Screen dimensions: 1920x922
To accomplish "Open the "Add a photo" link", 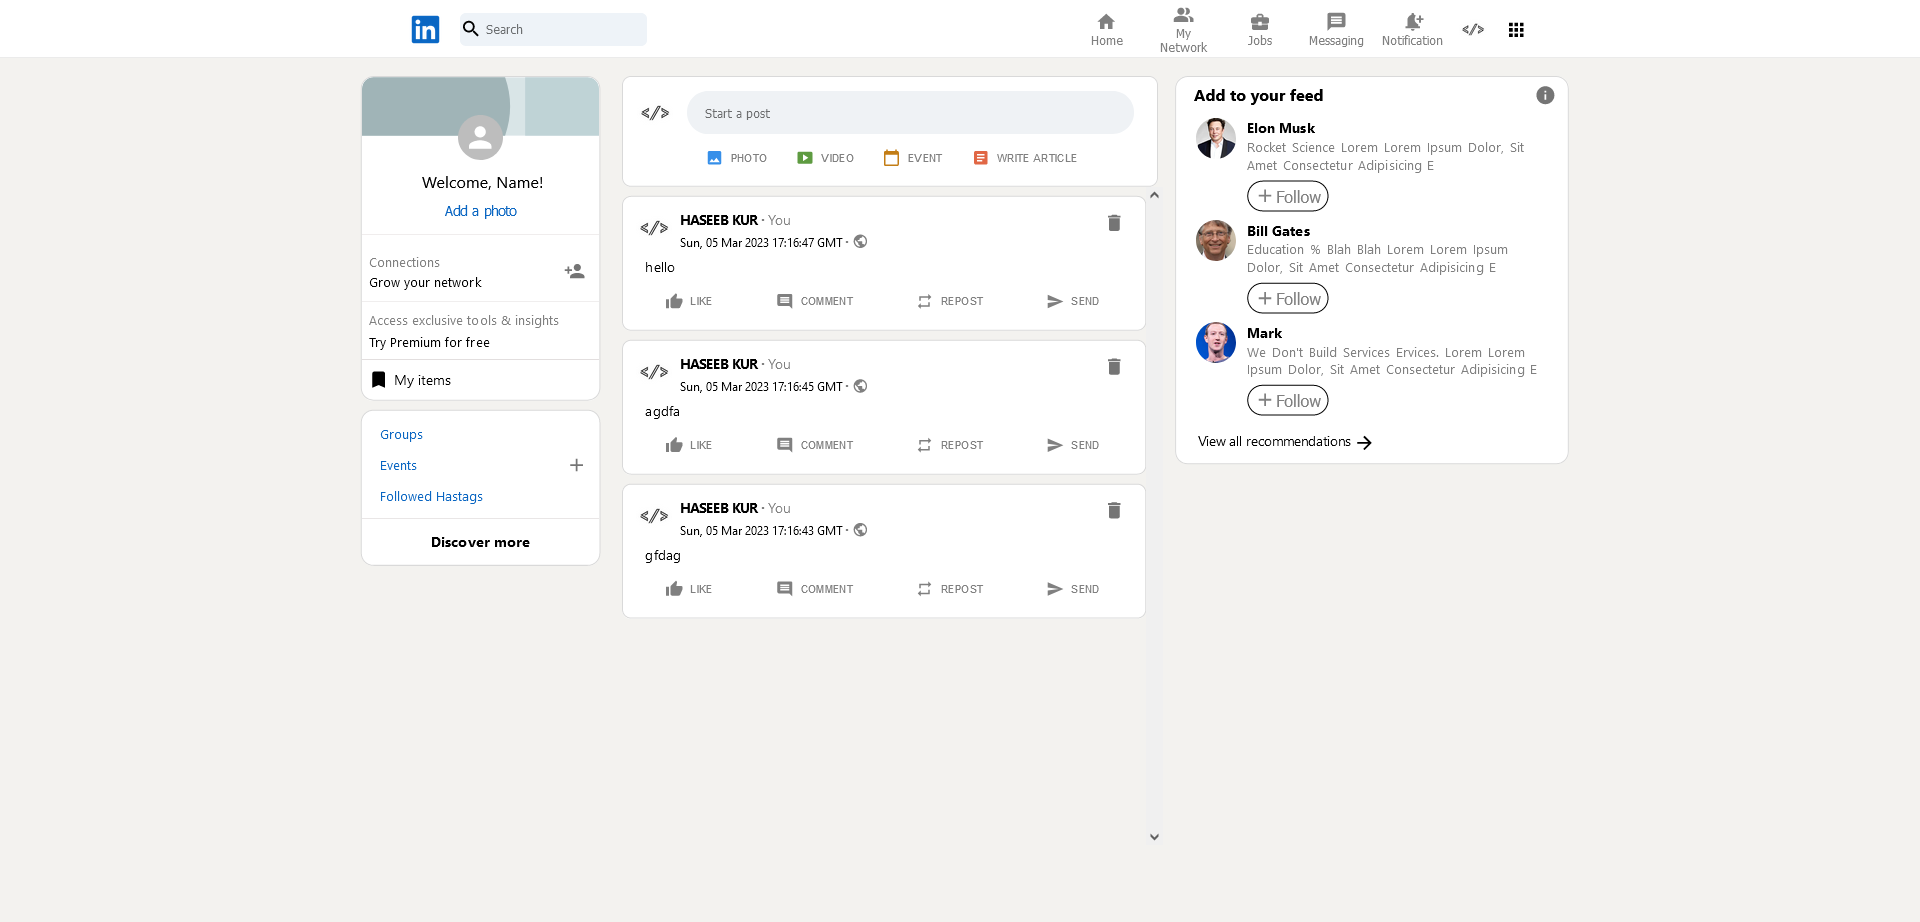I will pyautogui.click(x=480, y=211).
